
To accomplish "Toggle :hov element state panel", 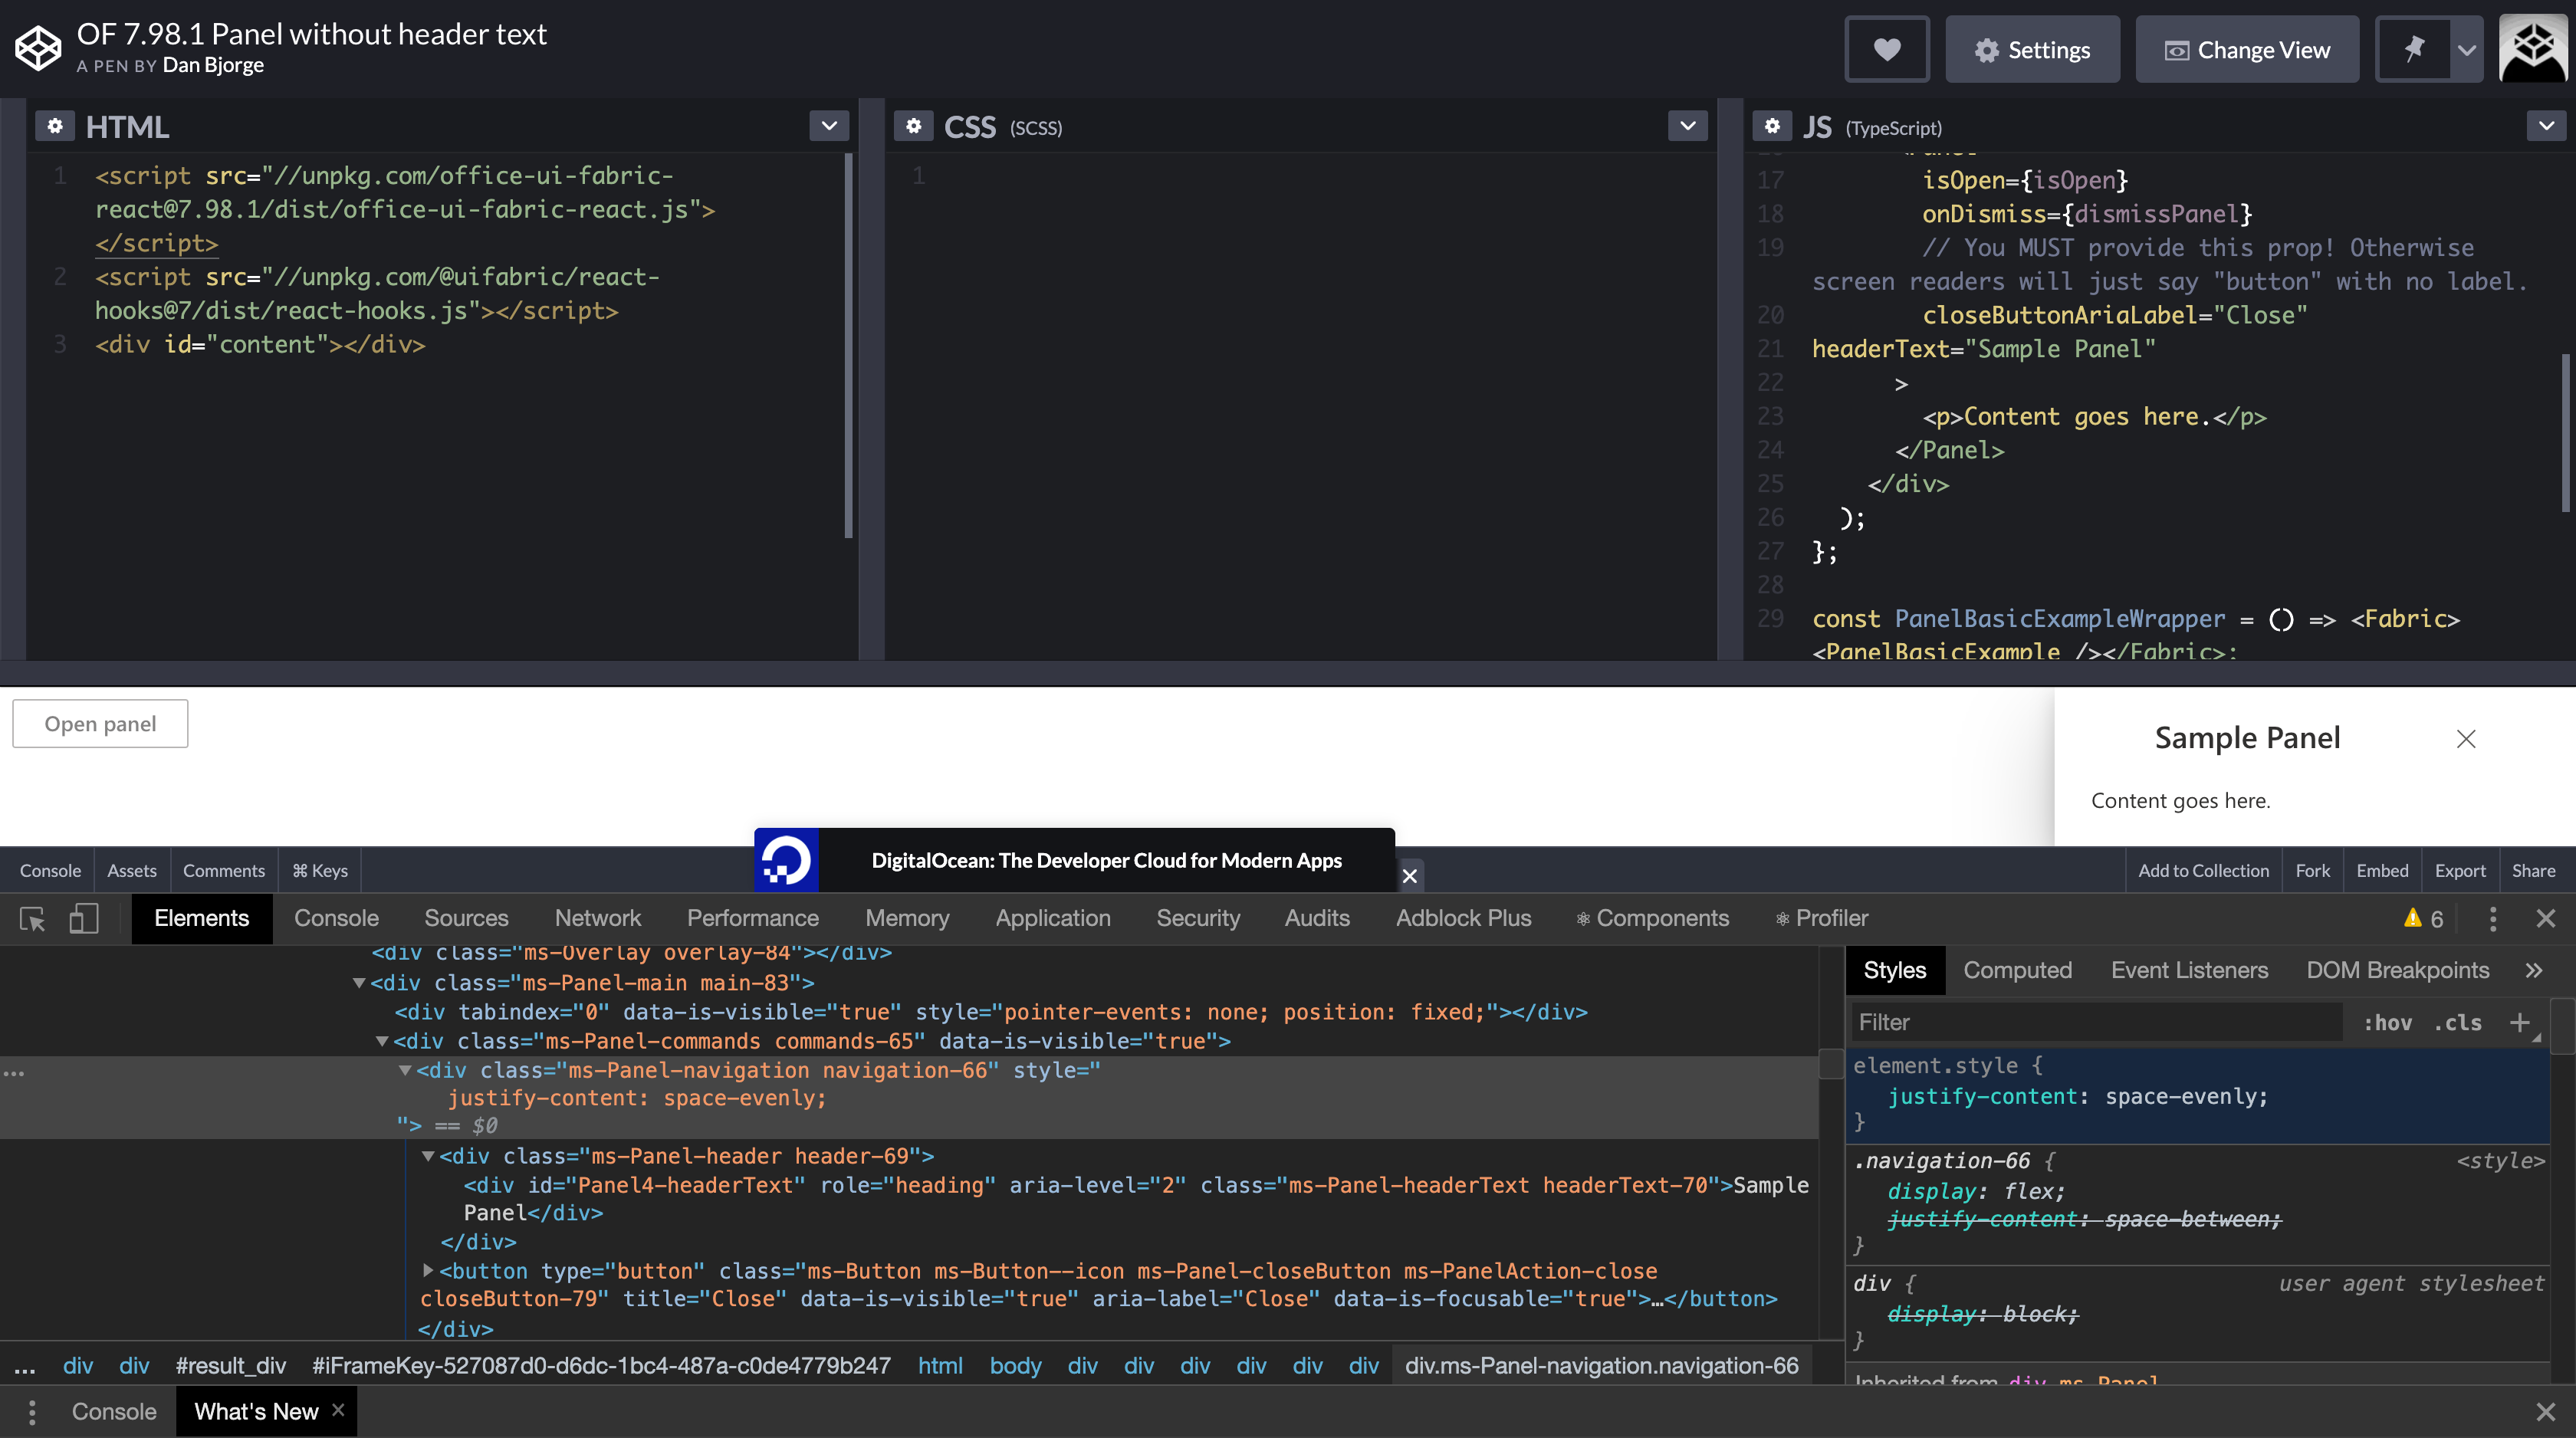I will 2389,1022.
